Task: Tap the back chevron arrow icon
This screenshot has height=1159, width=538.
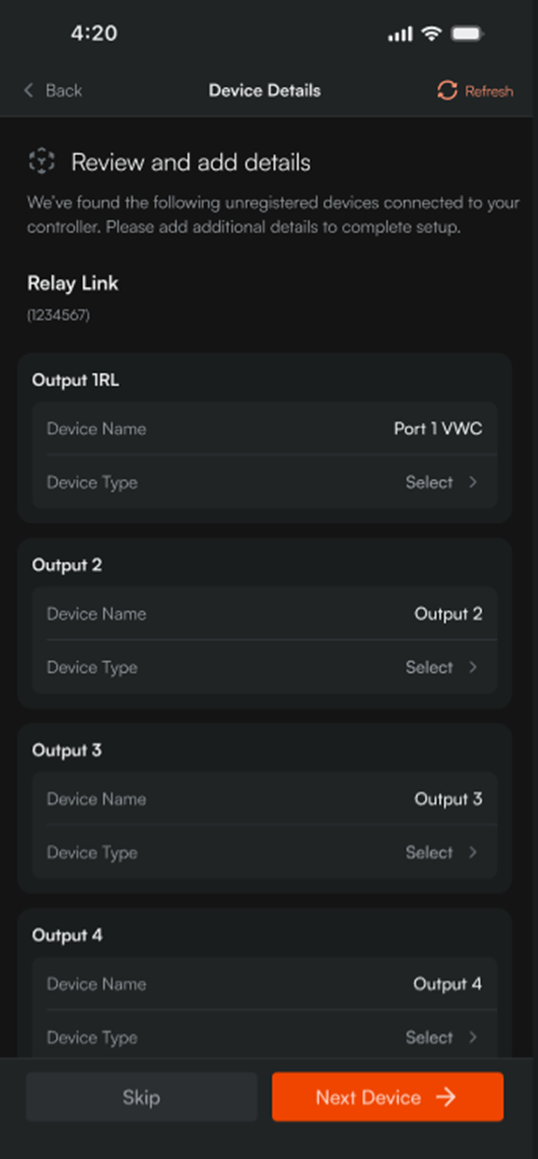Action: 29,91
